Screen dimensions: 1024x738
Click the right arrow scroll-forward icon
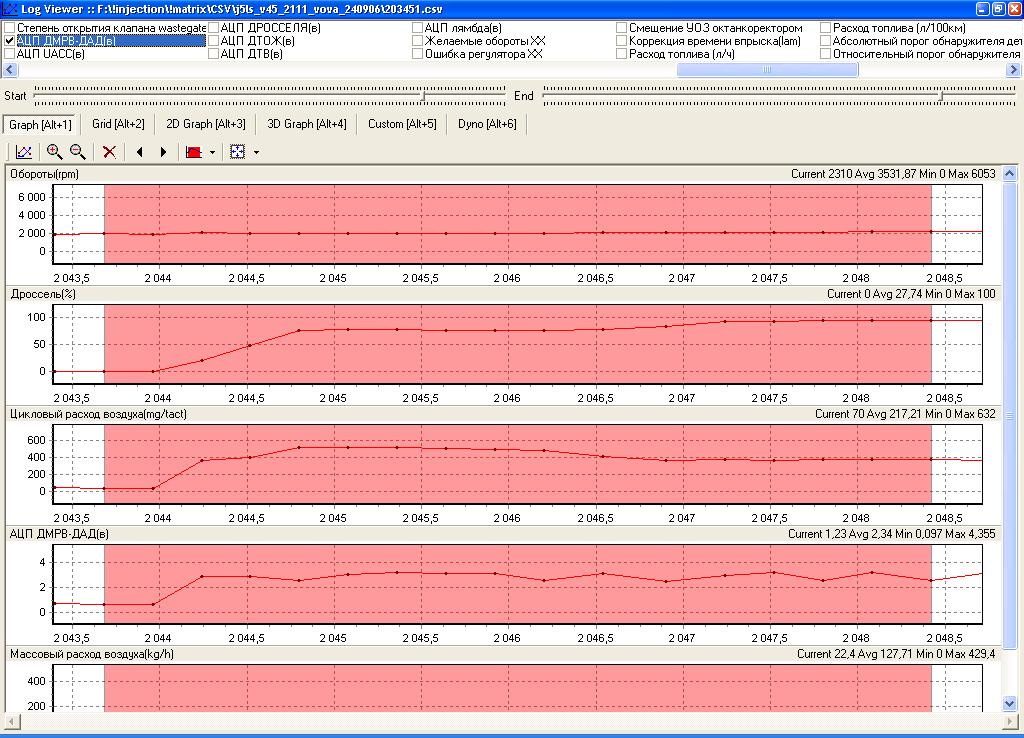tap(163, 152)
